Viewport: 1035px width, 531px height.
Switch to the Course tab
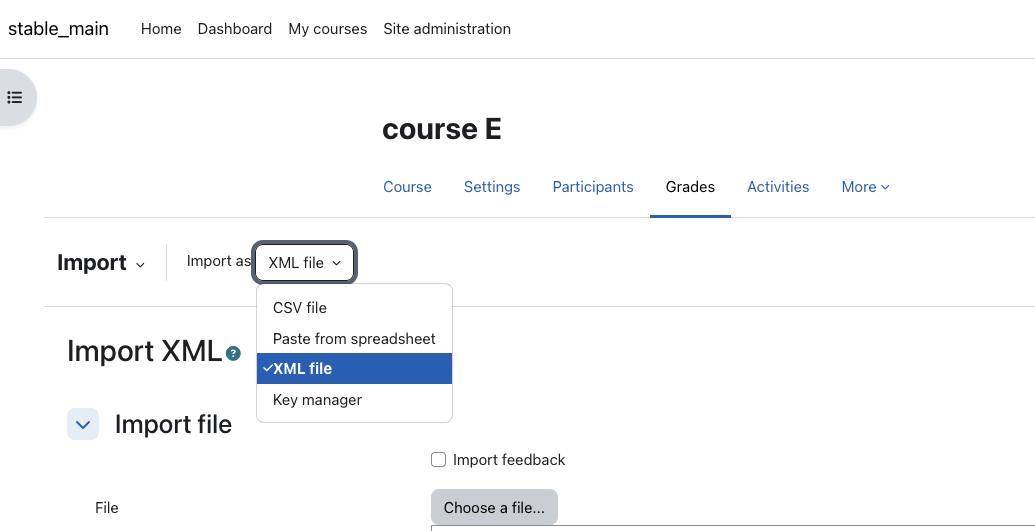point(407,187)
